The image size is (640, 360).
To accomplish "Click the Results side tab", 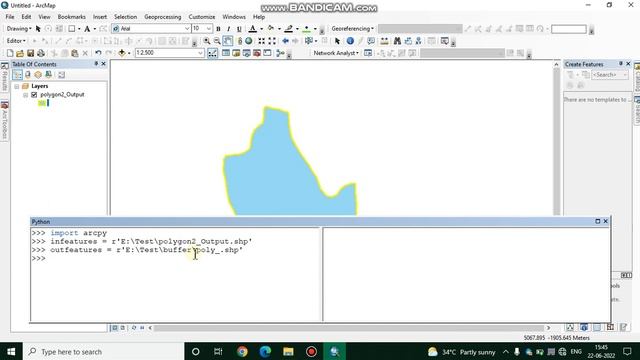I will [4, 78].
